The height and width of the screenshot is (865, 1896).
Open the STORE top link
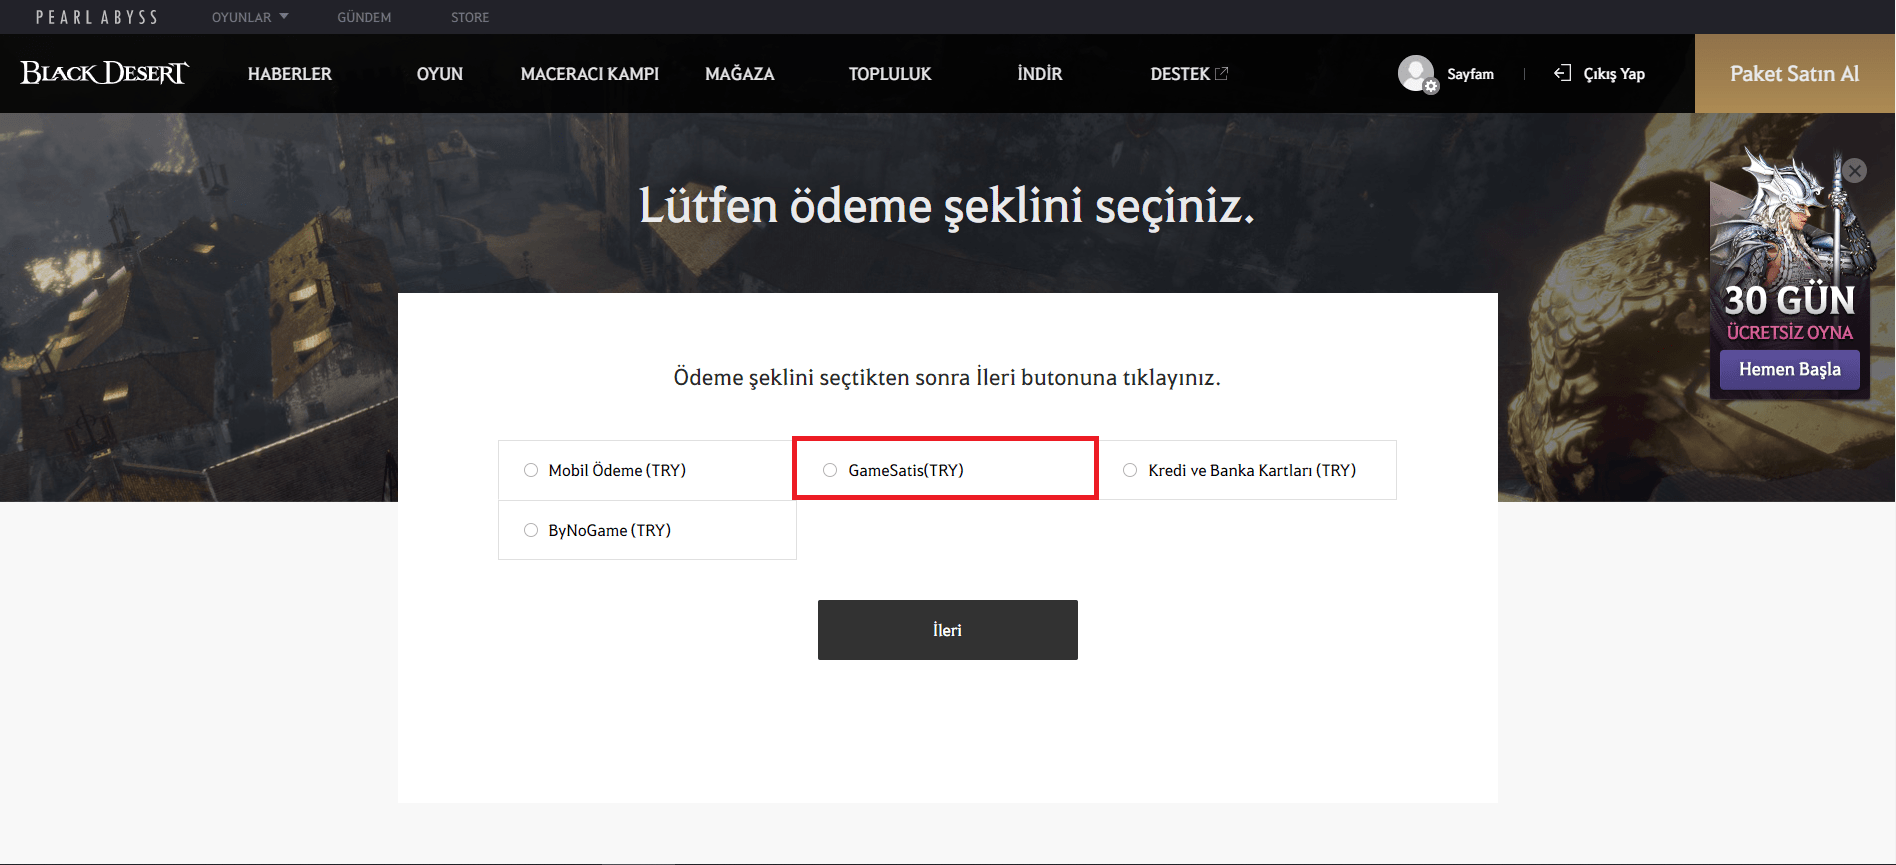point(470,17)
